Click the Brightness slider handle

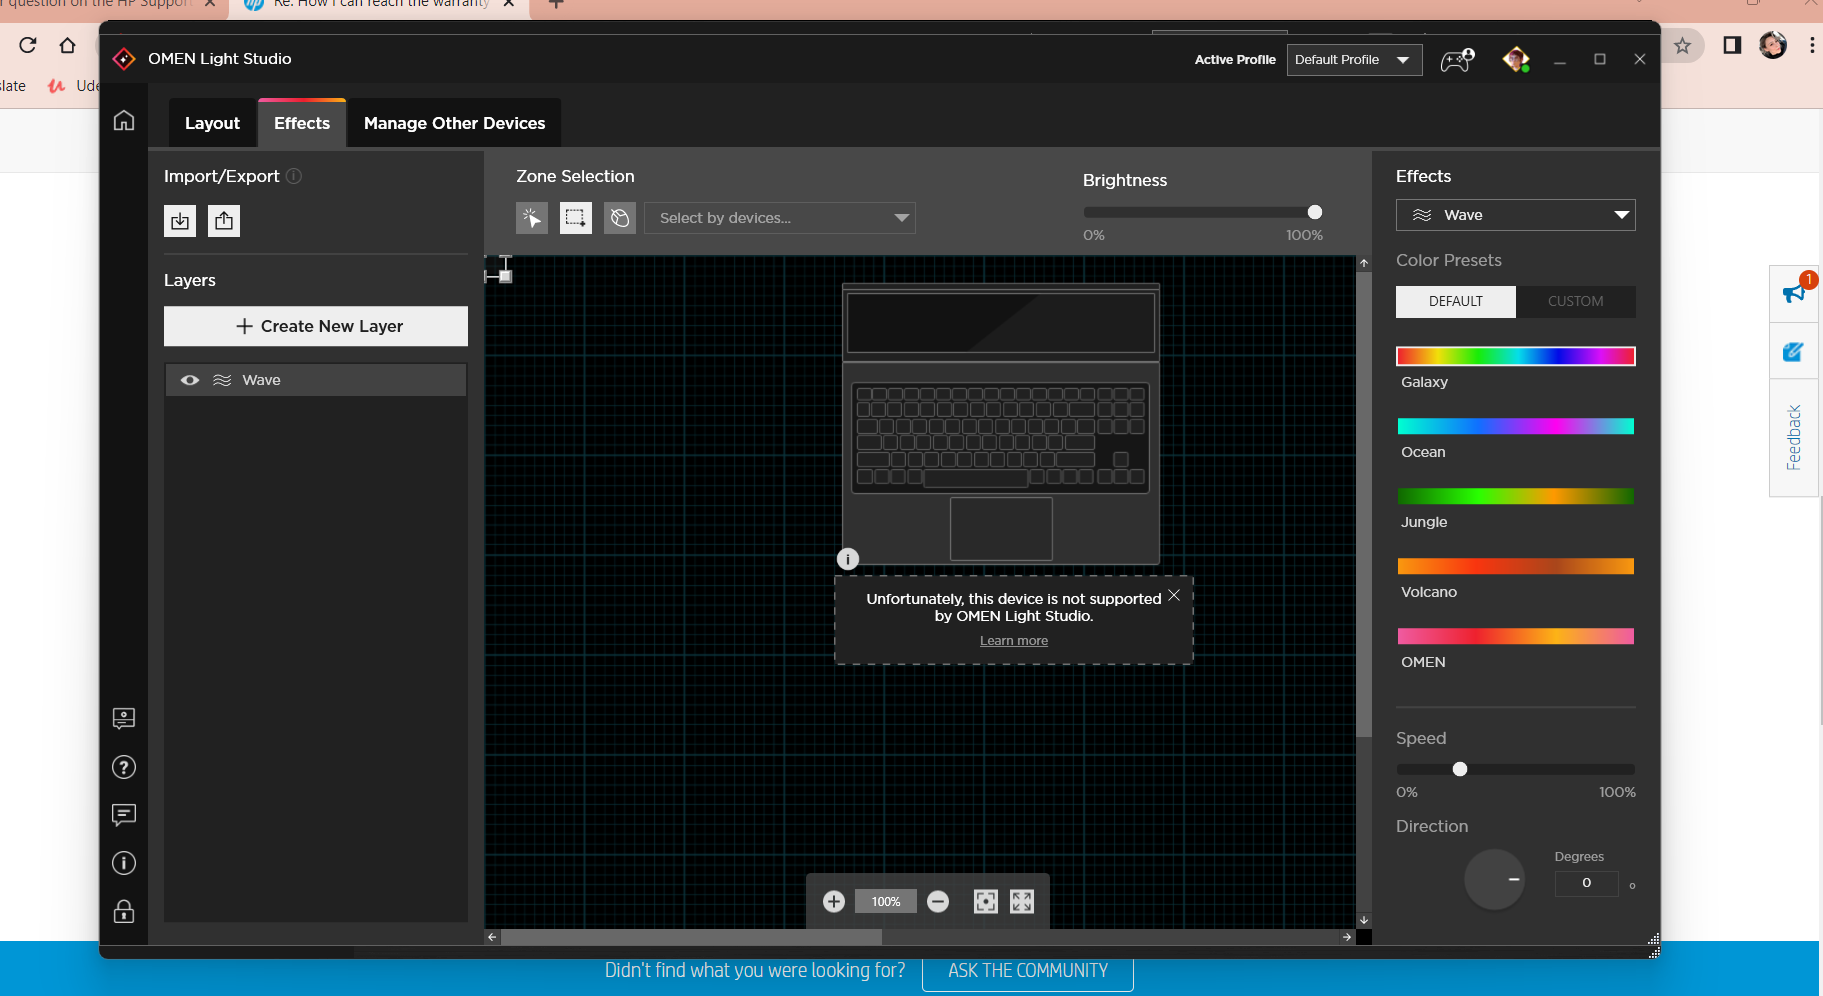[x=1315, y=212]
